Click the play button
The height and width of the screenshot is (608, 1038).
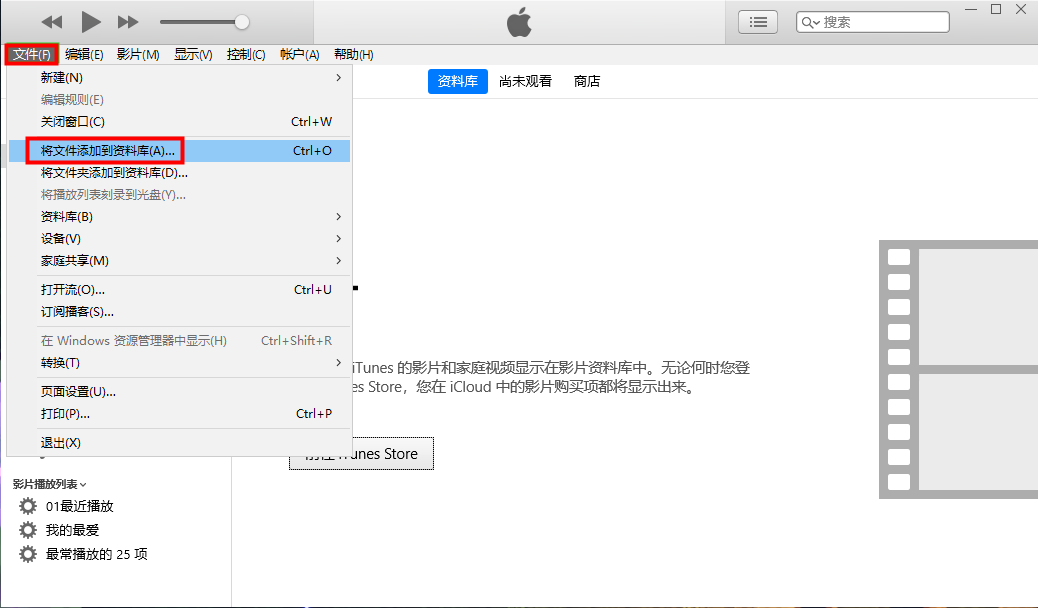(x=91, y=22)
